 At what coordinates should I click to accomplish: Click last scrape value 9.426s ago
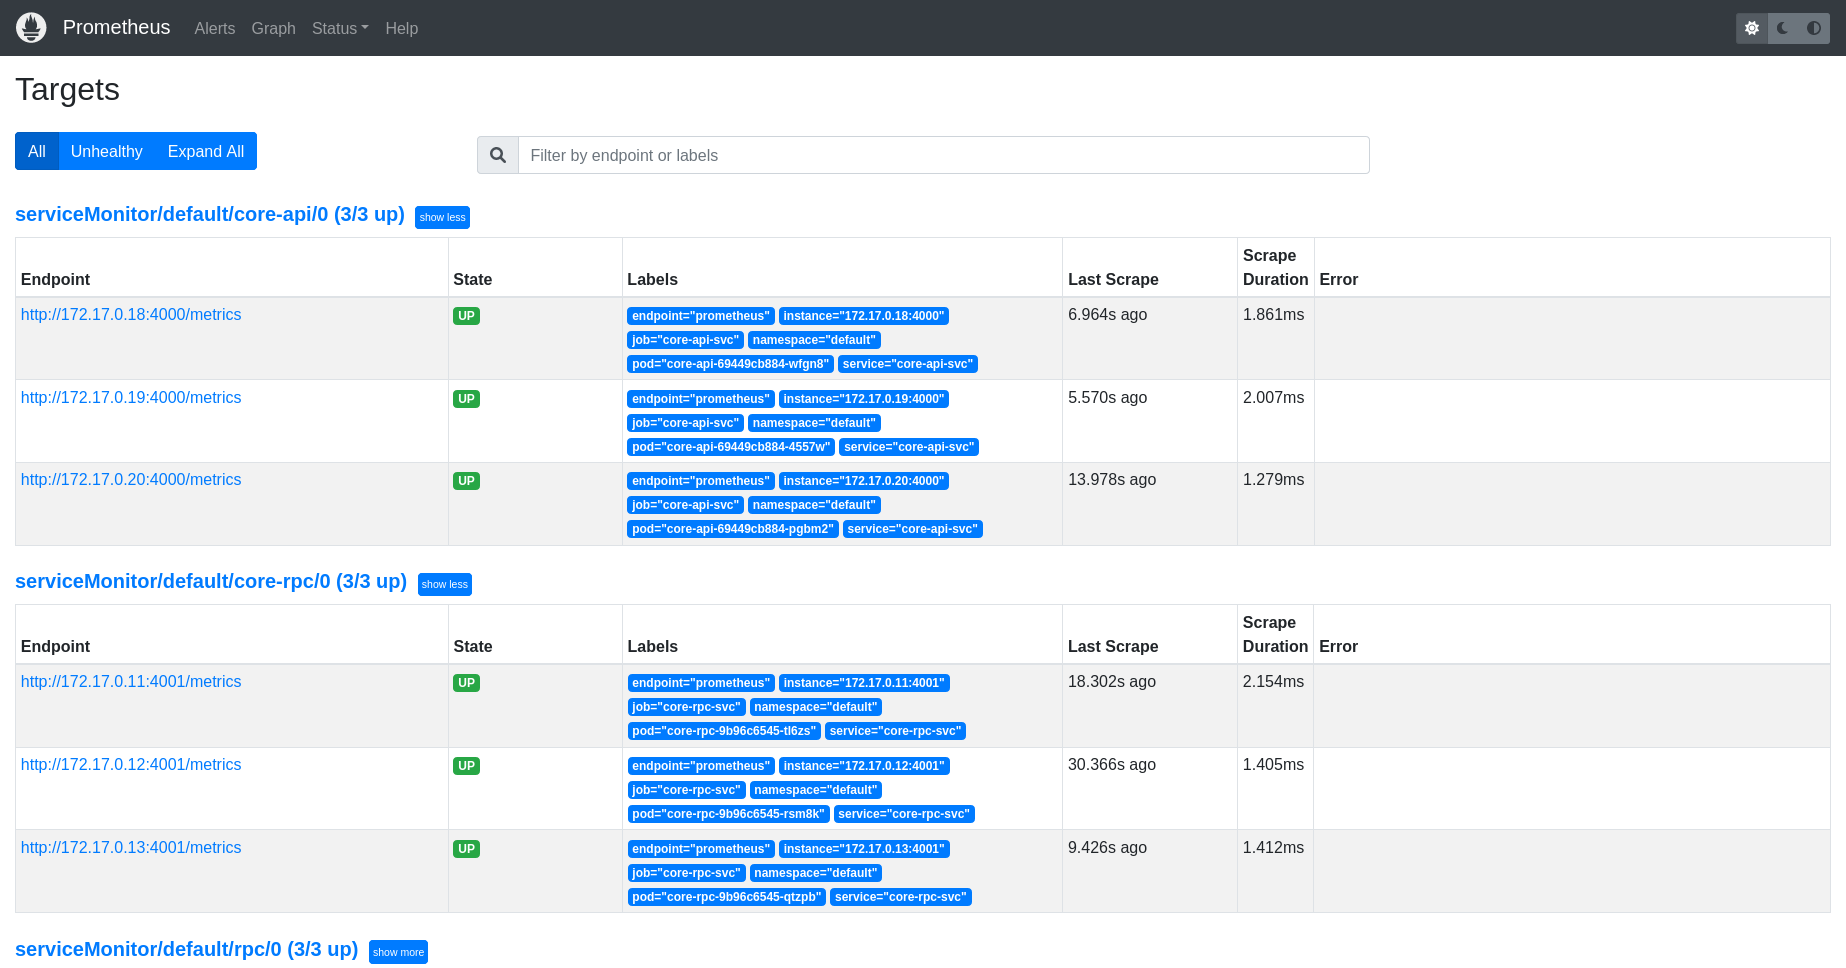1107,847
